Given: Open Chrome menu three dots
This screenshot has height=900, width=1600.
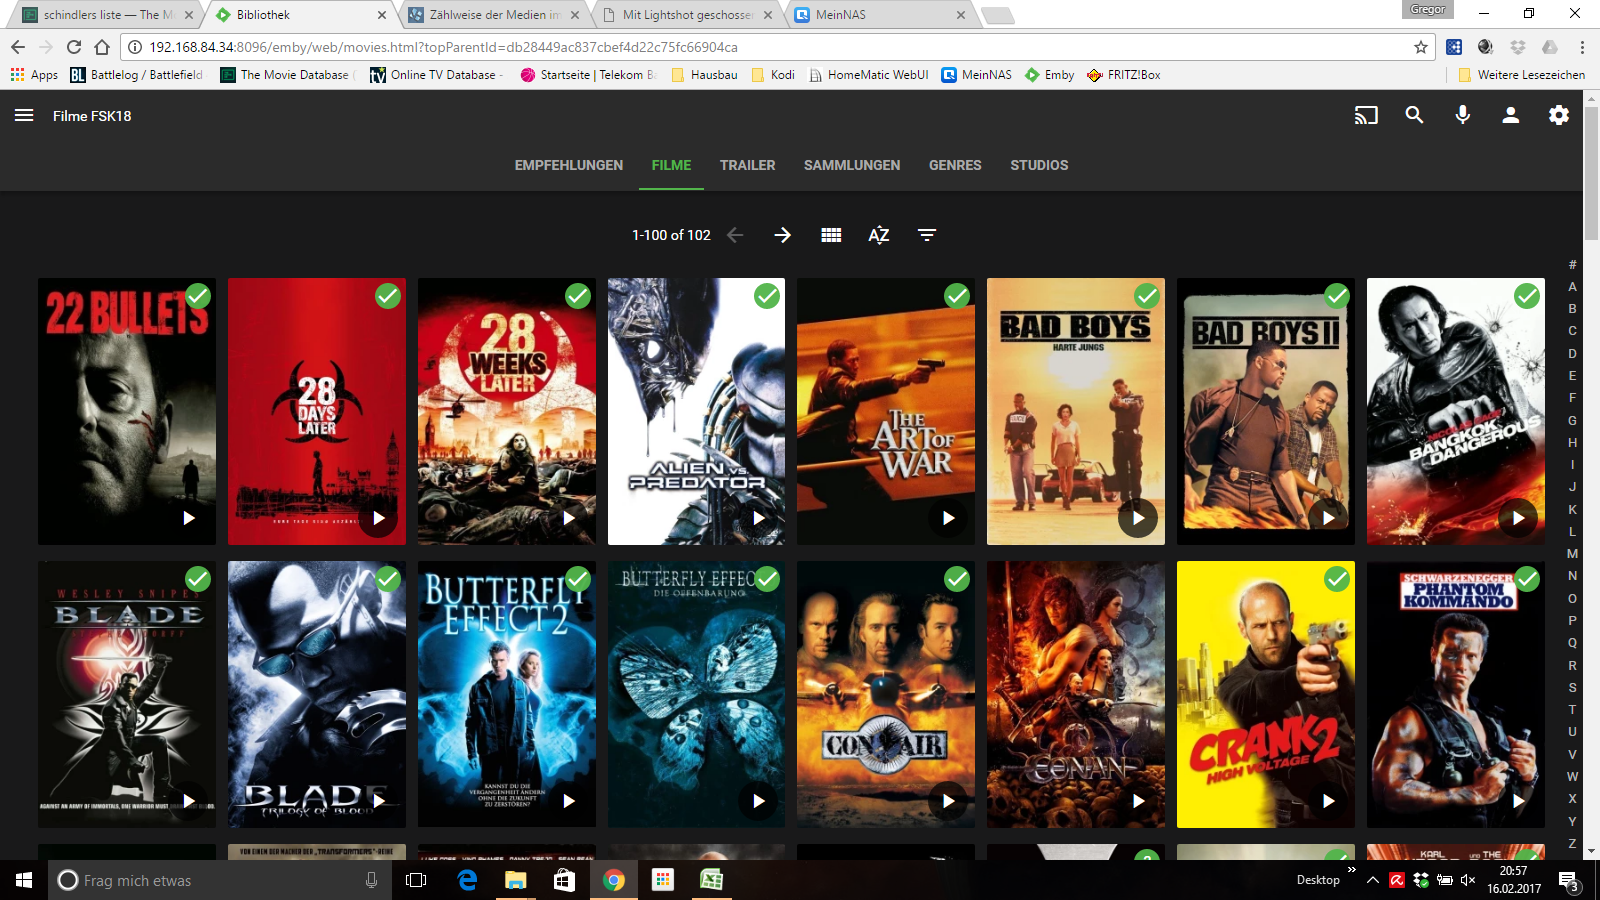Looking at the screenshot, I should click(x=1582, y=47).
